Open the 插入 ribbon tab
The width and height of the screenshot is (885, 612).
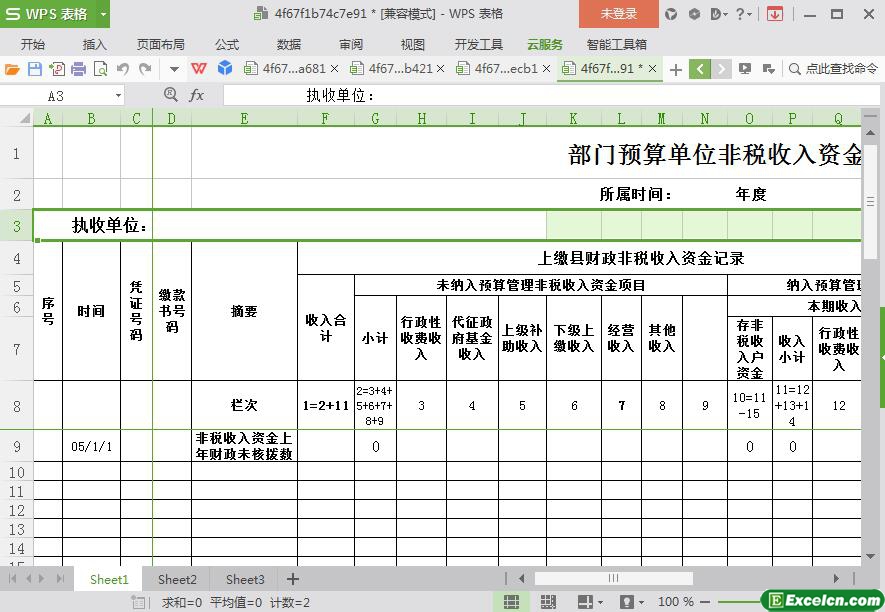click(94, 45)
